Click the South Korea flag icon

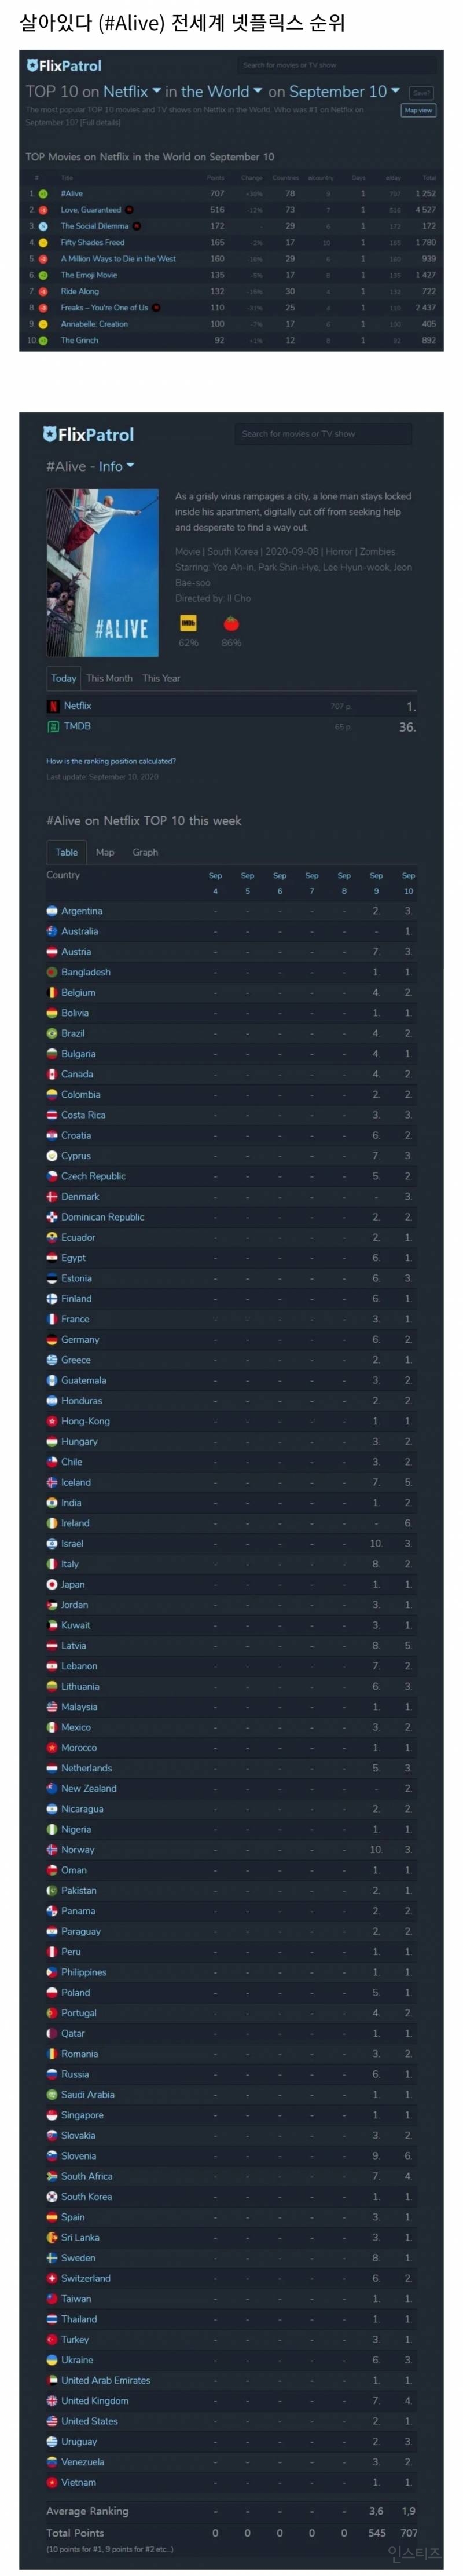coord(52,2196)
